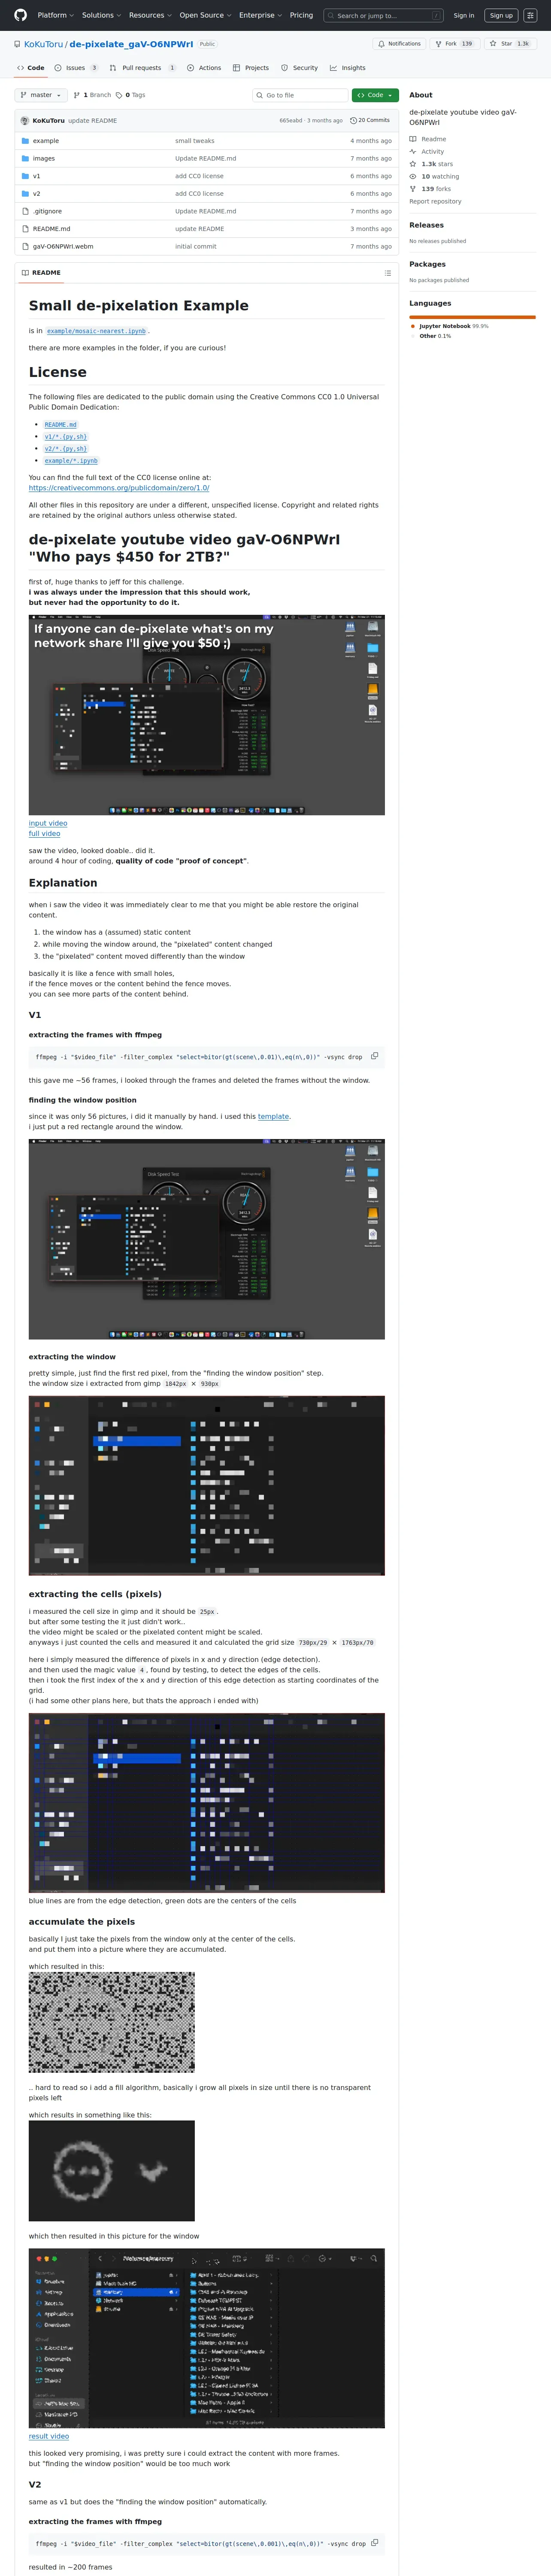Click the Notifications bell button
The image size is (551, 2576).
point(399,44)
